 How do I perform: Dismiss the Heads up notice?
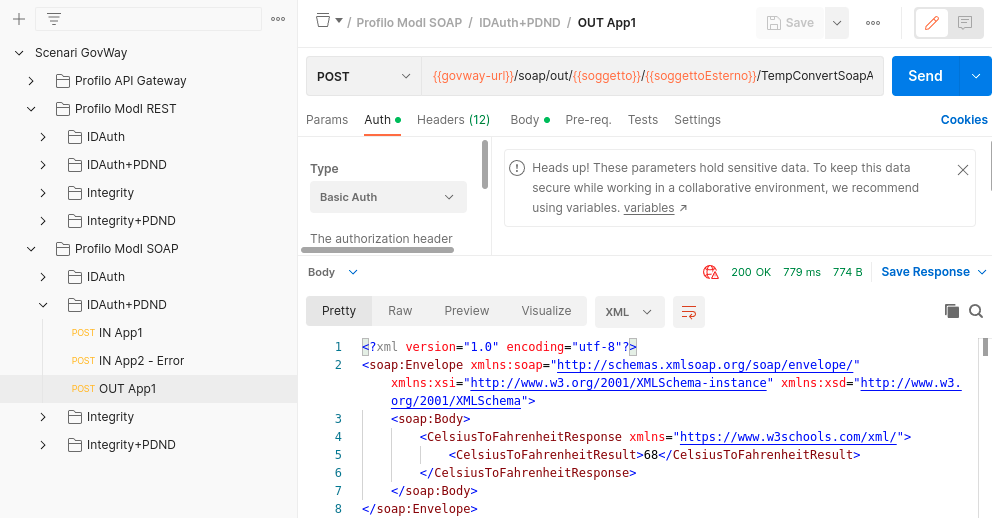pos(963,170)
